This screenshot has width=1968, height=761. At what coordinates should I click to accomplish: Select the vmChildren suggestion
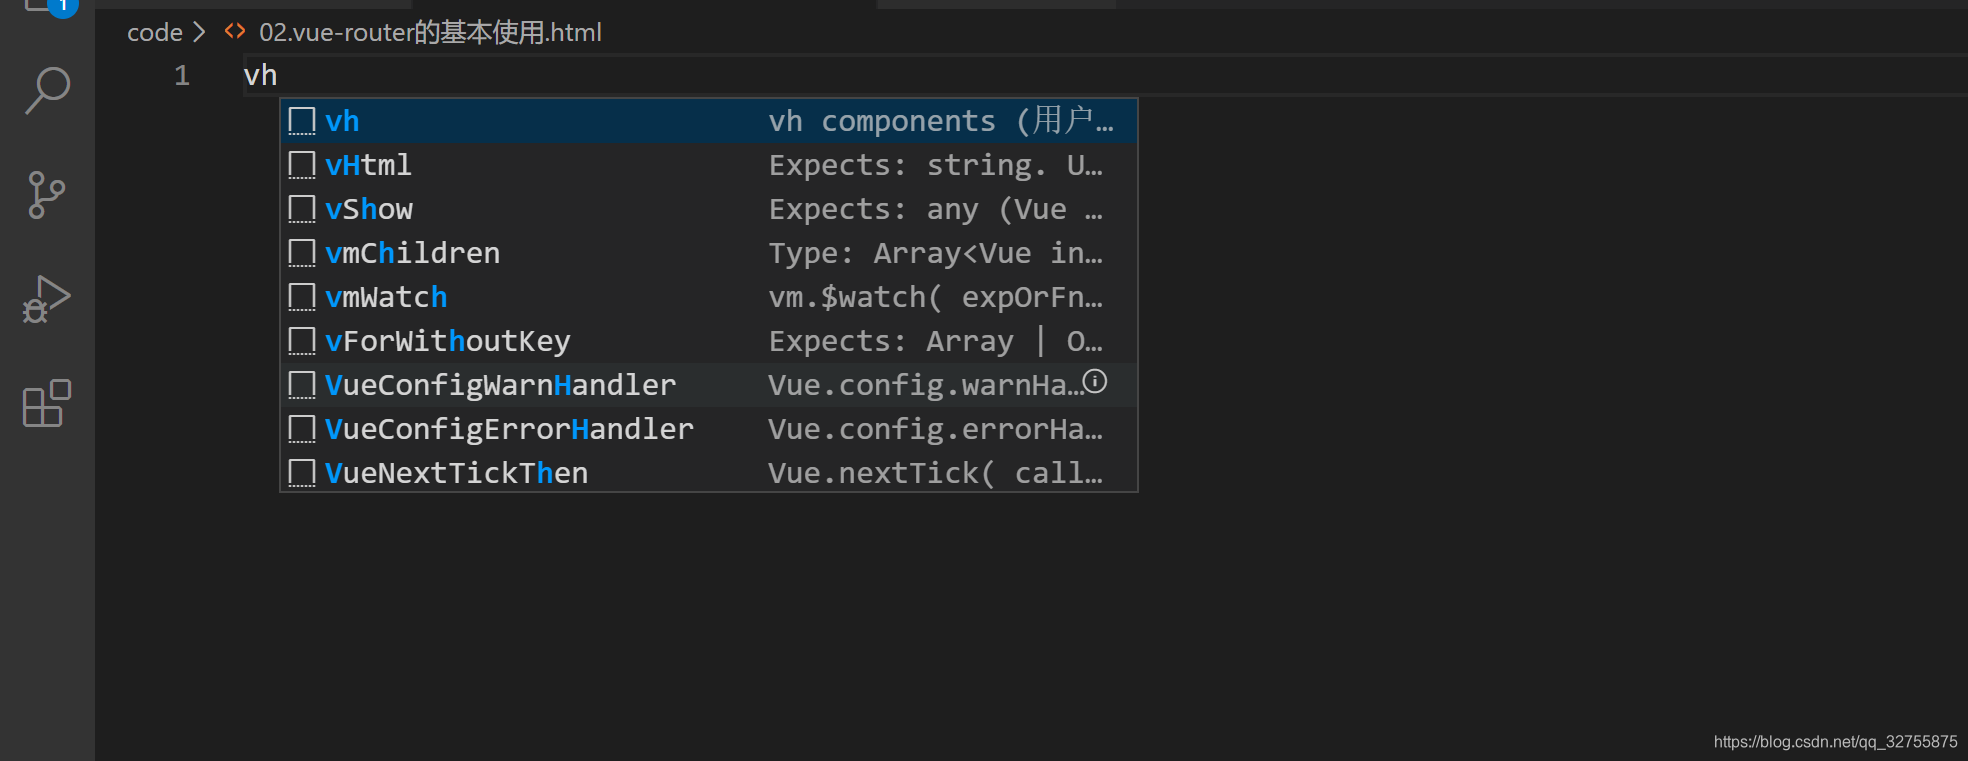click(709, 253)
